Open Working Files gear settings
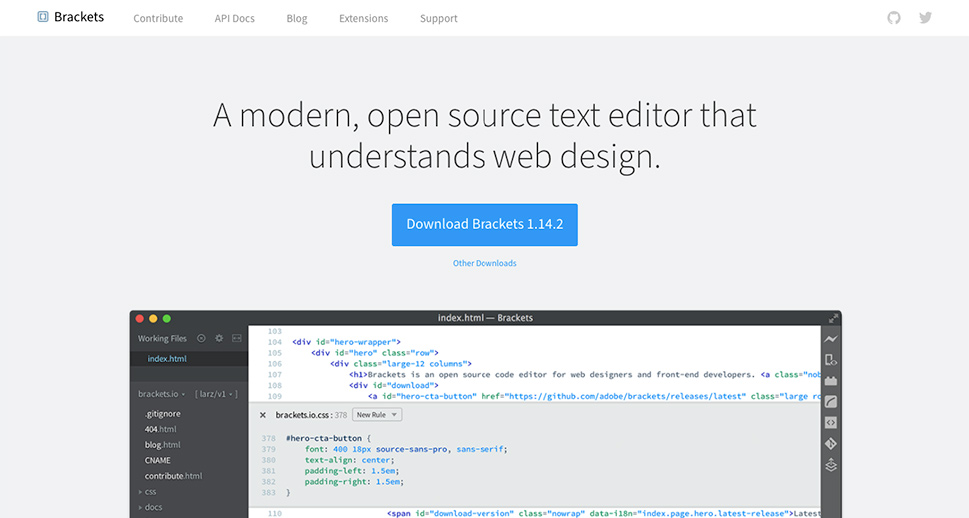 pos(219,338)
